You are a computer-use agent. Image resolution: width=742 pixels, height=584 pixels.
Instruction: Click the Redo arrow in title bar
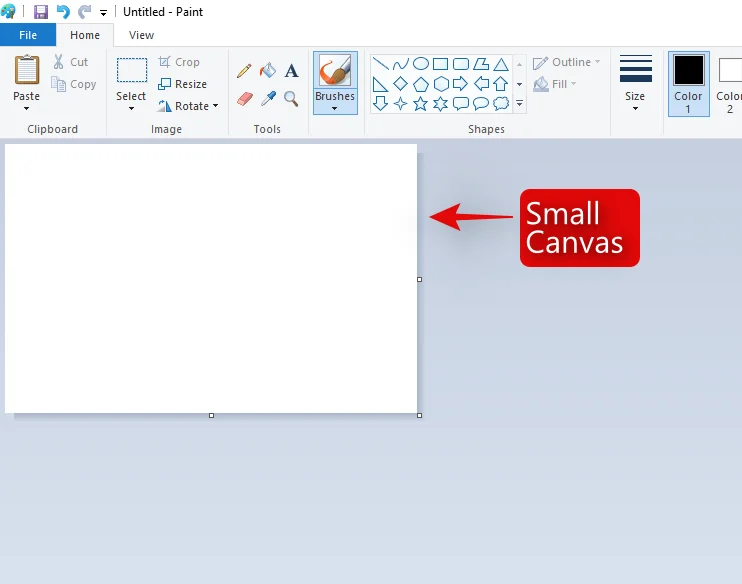(85, 12)
